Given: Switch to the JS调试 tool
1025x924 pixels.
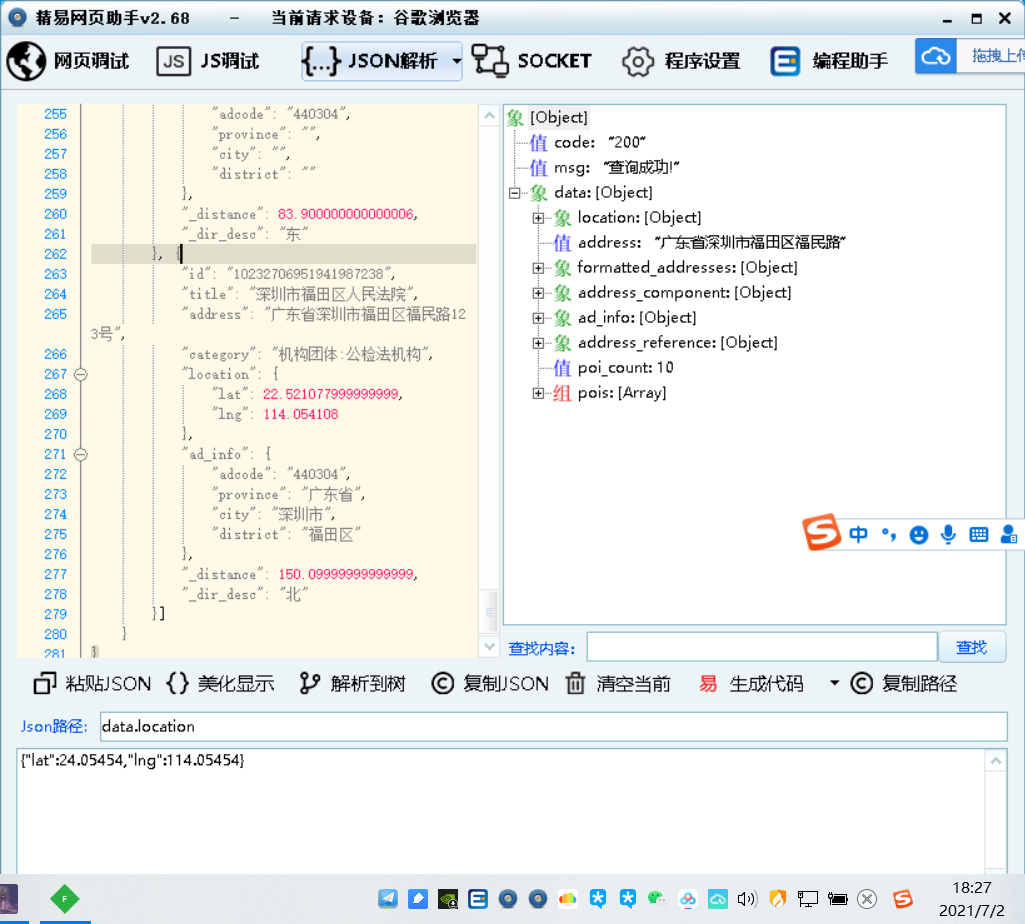Looking at the screenshot, I should coord(208,61).
